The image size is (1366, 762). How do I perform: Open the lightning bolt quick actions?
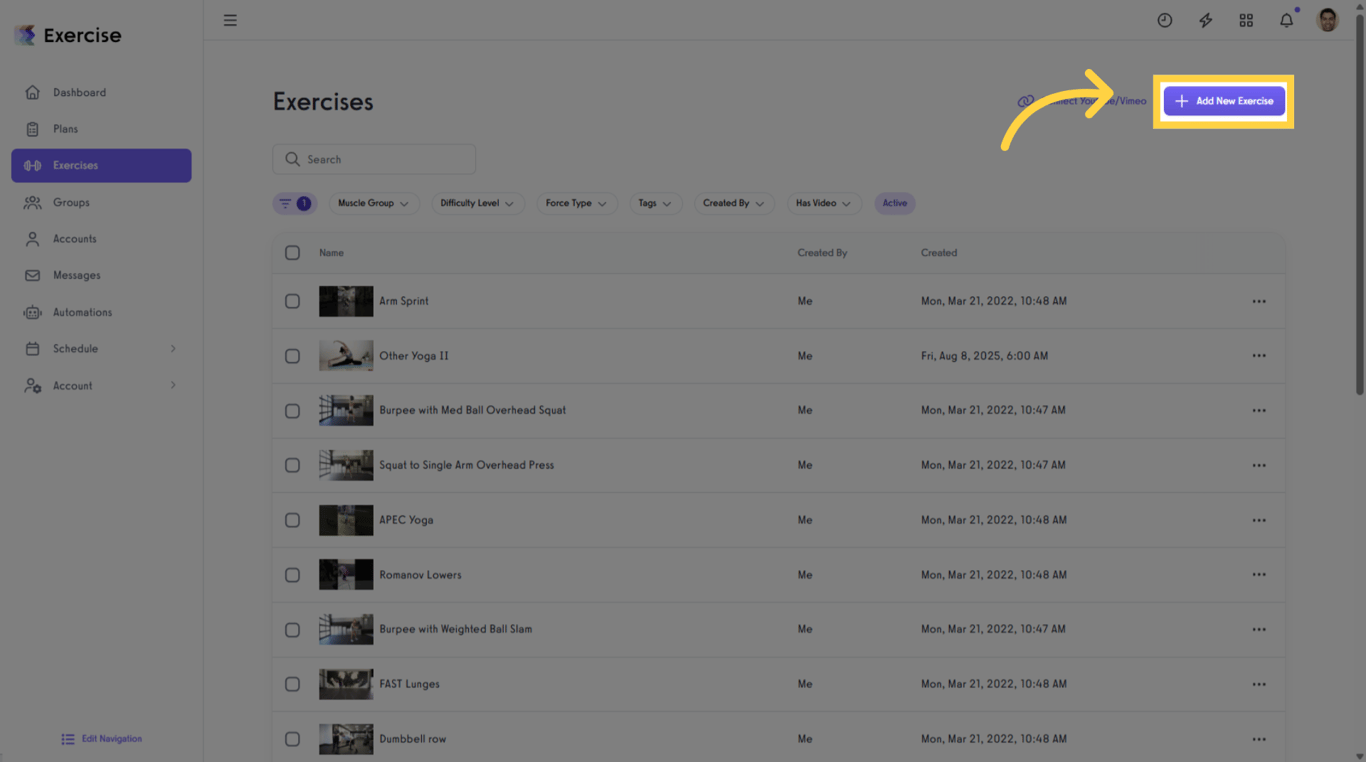click(1206, 20)
